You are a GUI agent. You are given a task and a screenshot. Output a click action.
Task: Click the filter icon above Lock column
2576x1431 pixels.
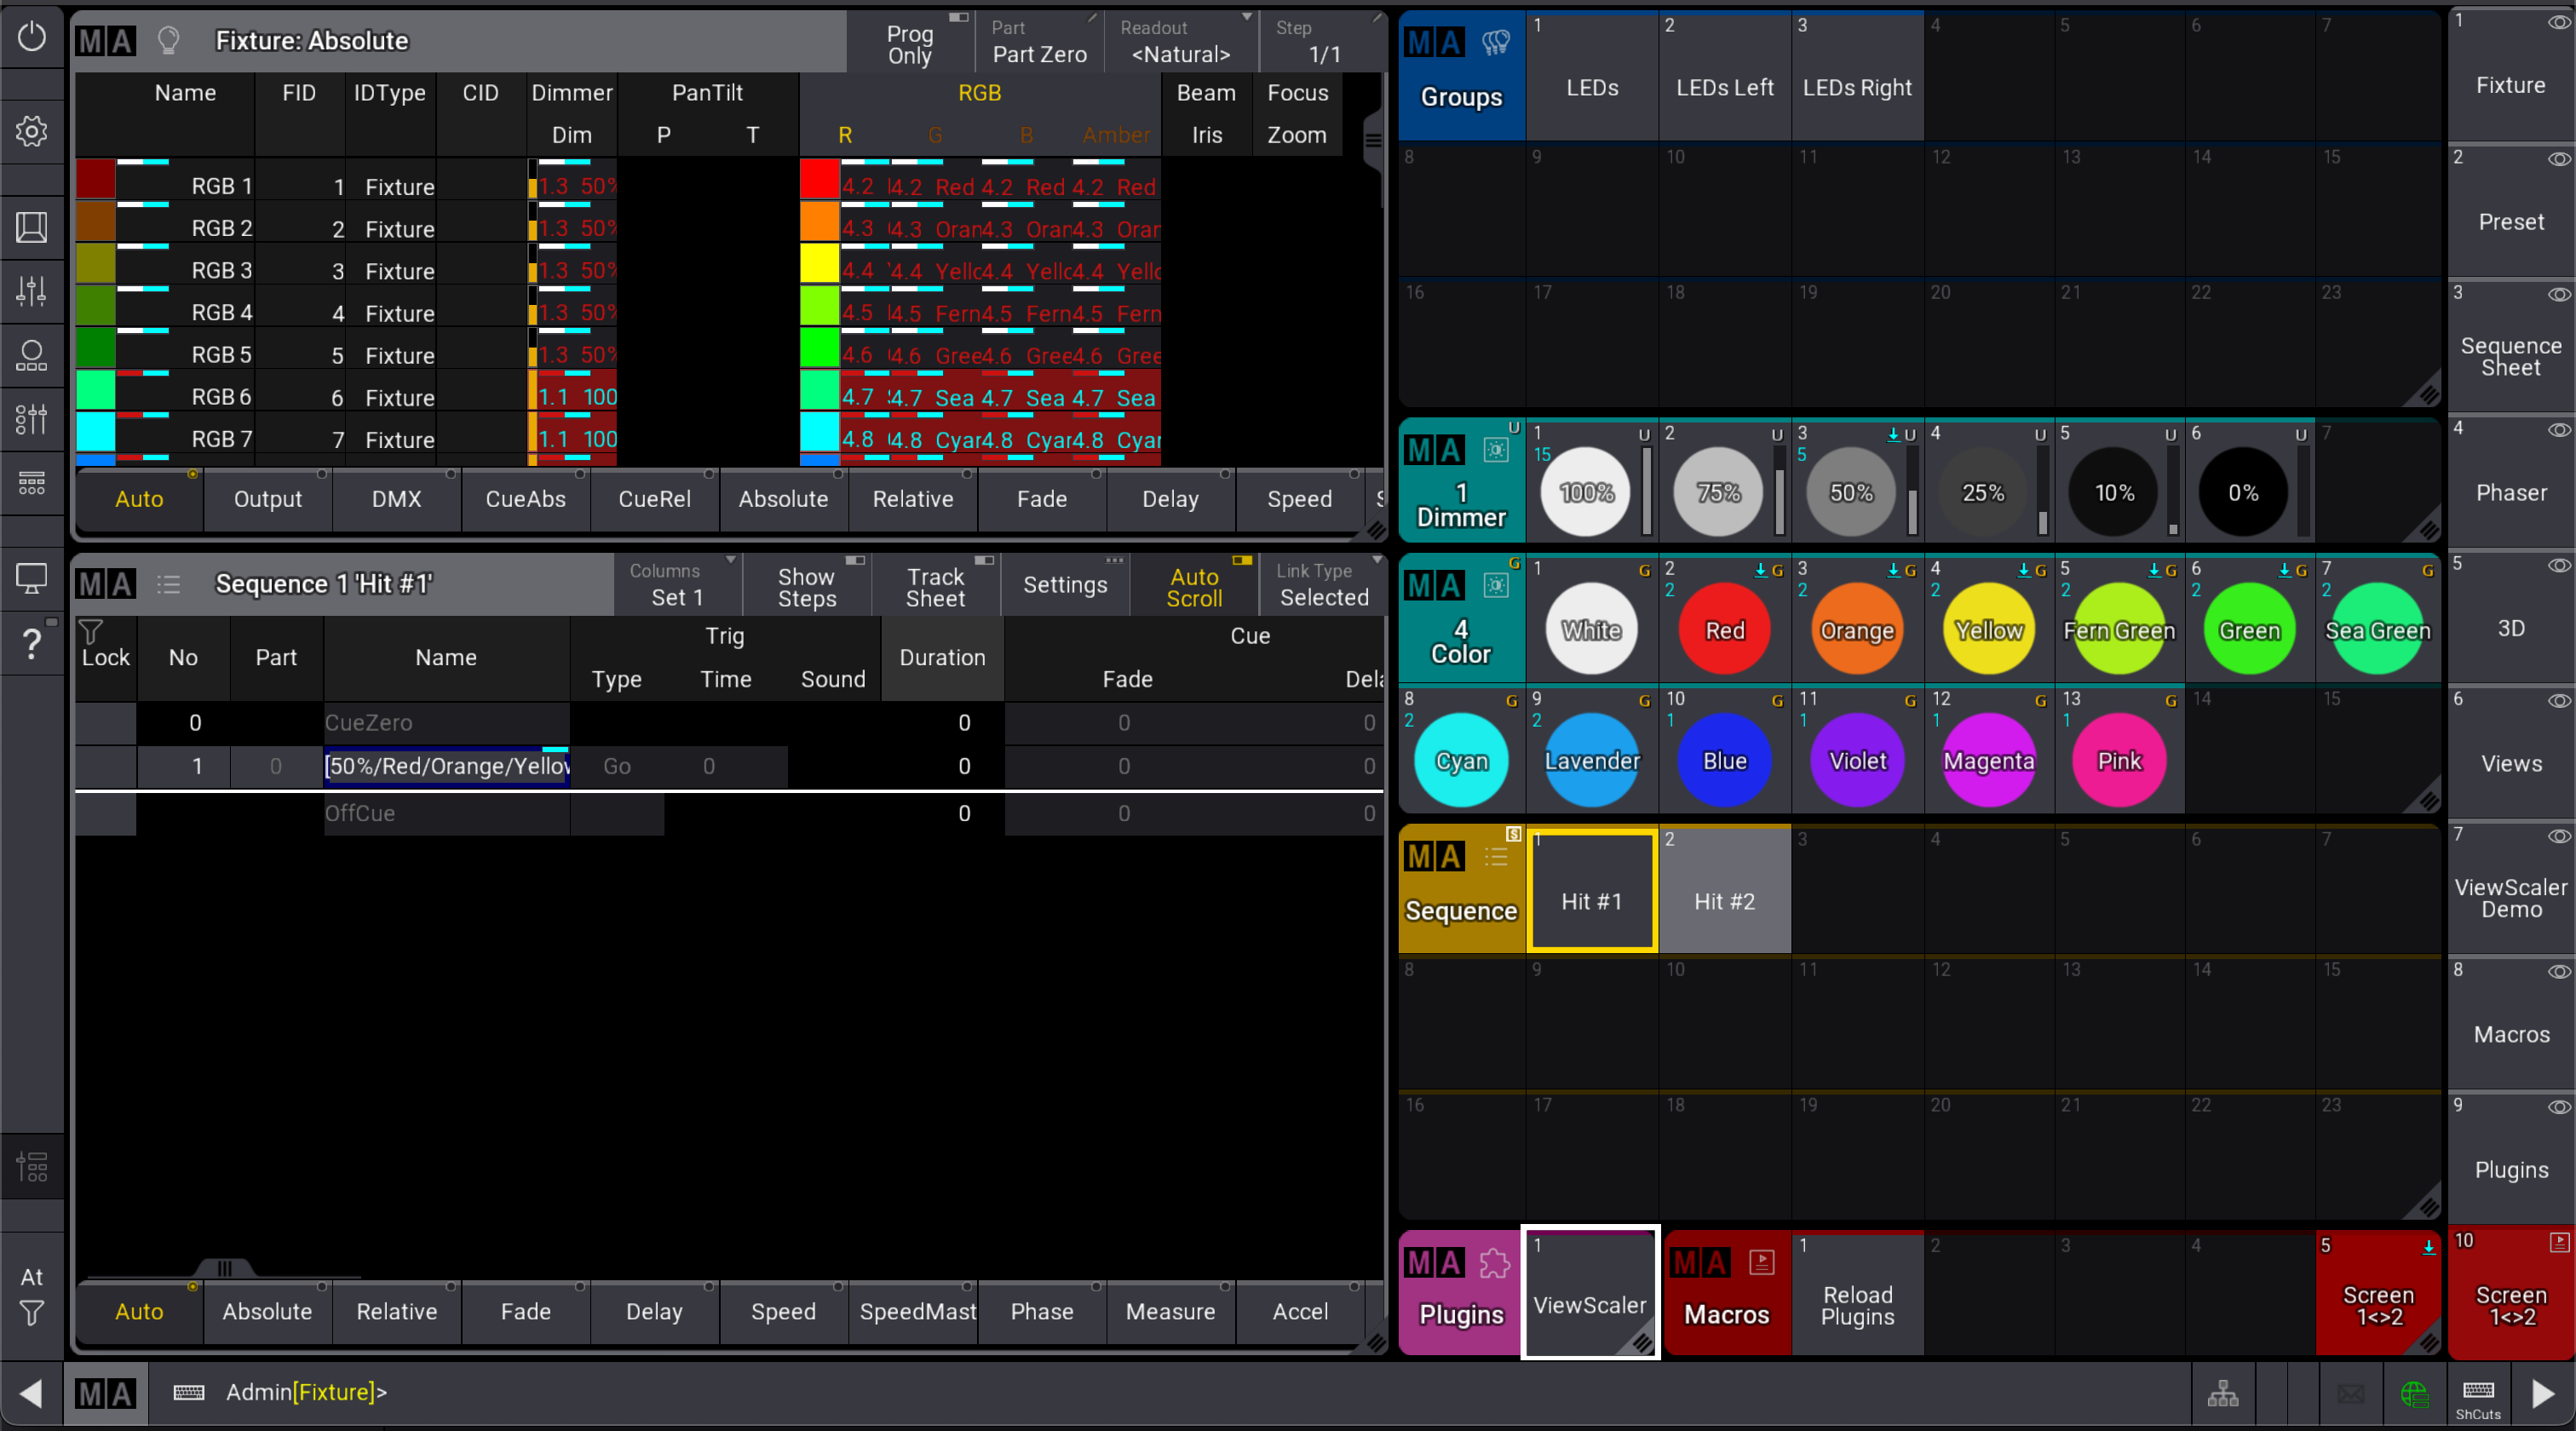coord(91,631)
